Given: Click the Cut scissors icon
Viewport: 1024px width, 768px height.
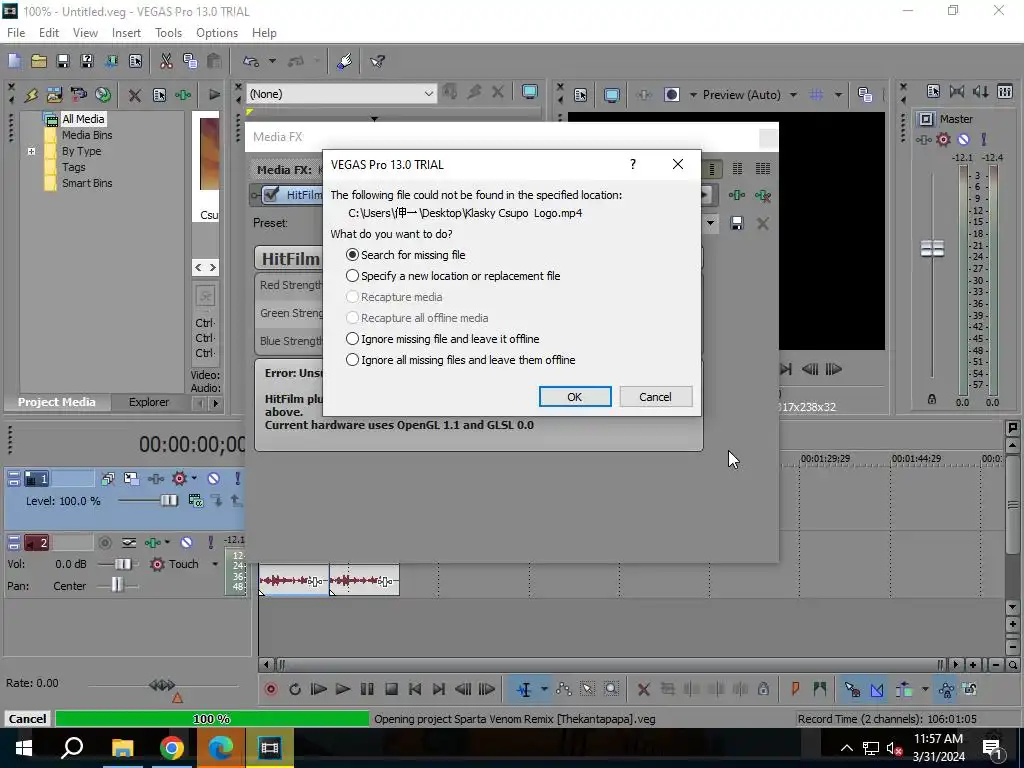Looking at the screenshot, I should point(166,61).
